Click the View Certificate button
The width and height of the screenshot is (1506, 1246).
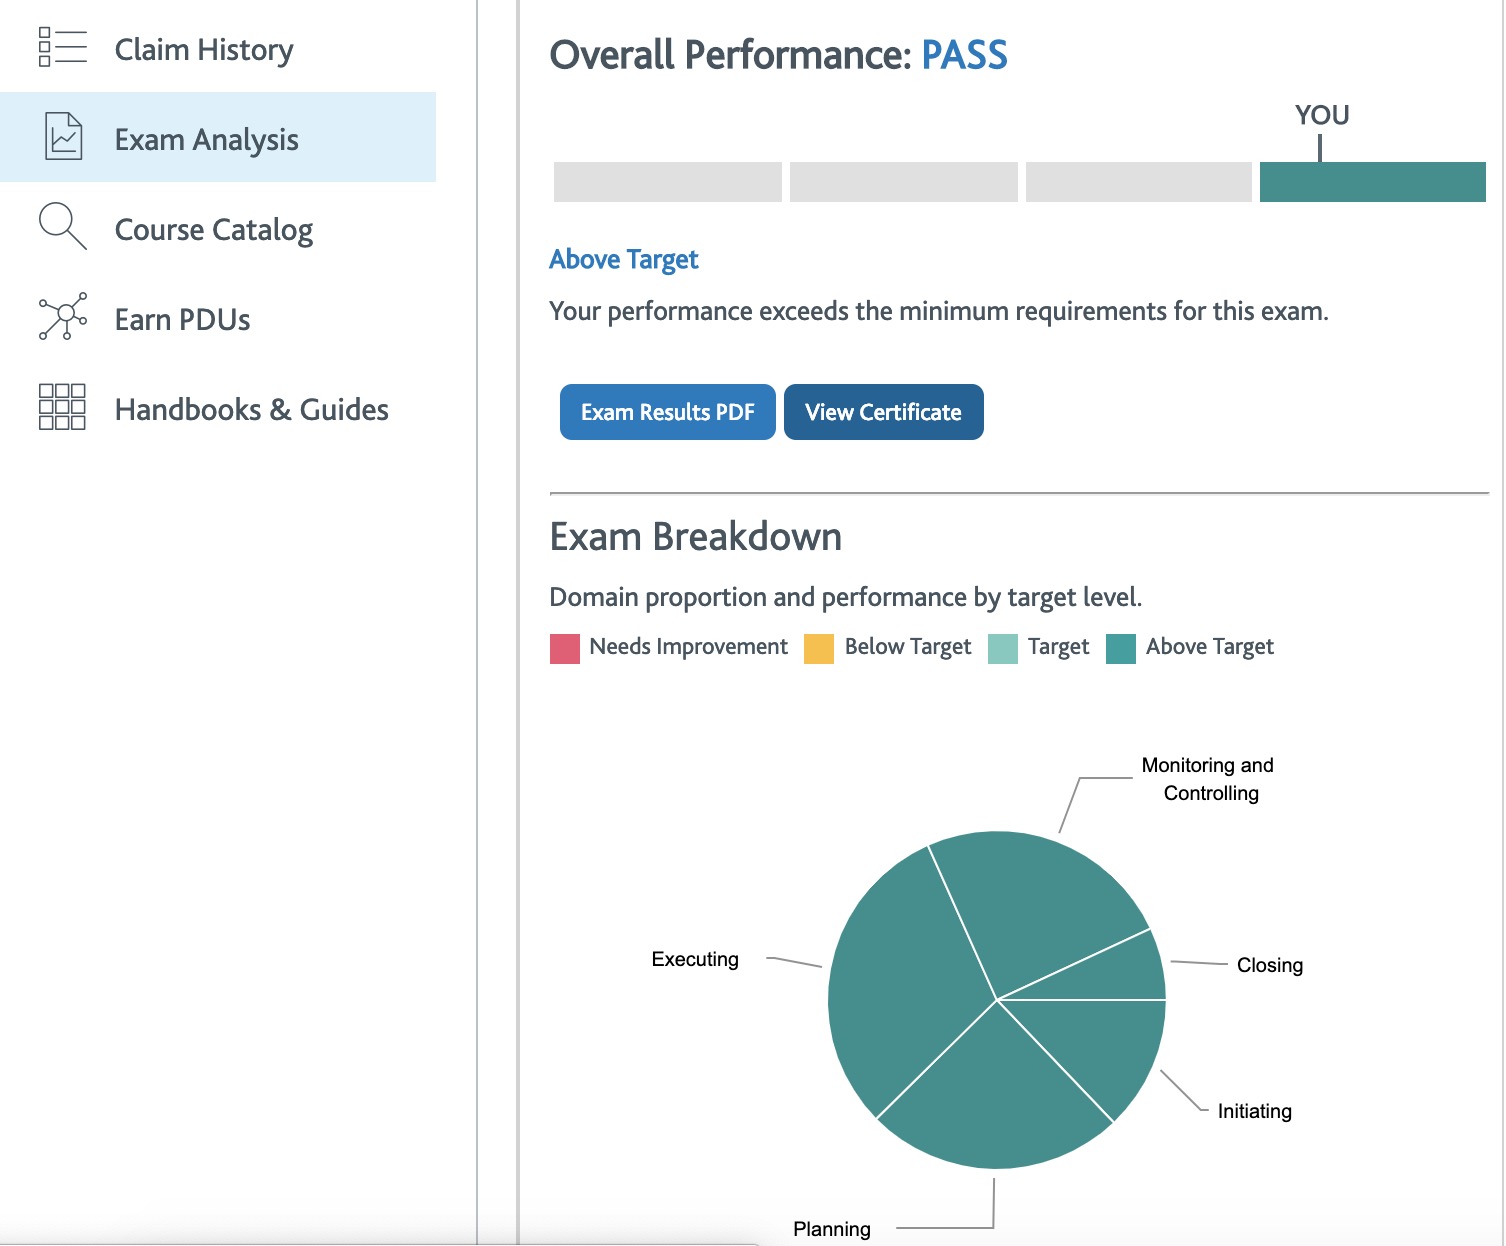(884, 412)
